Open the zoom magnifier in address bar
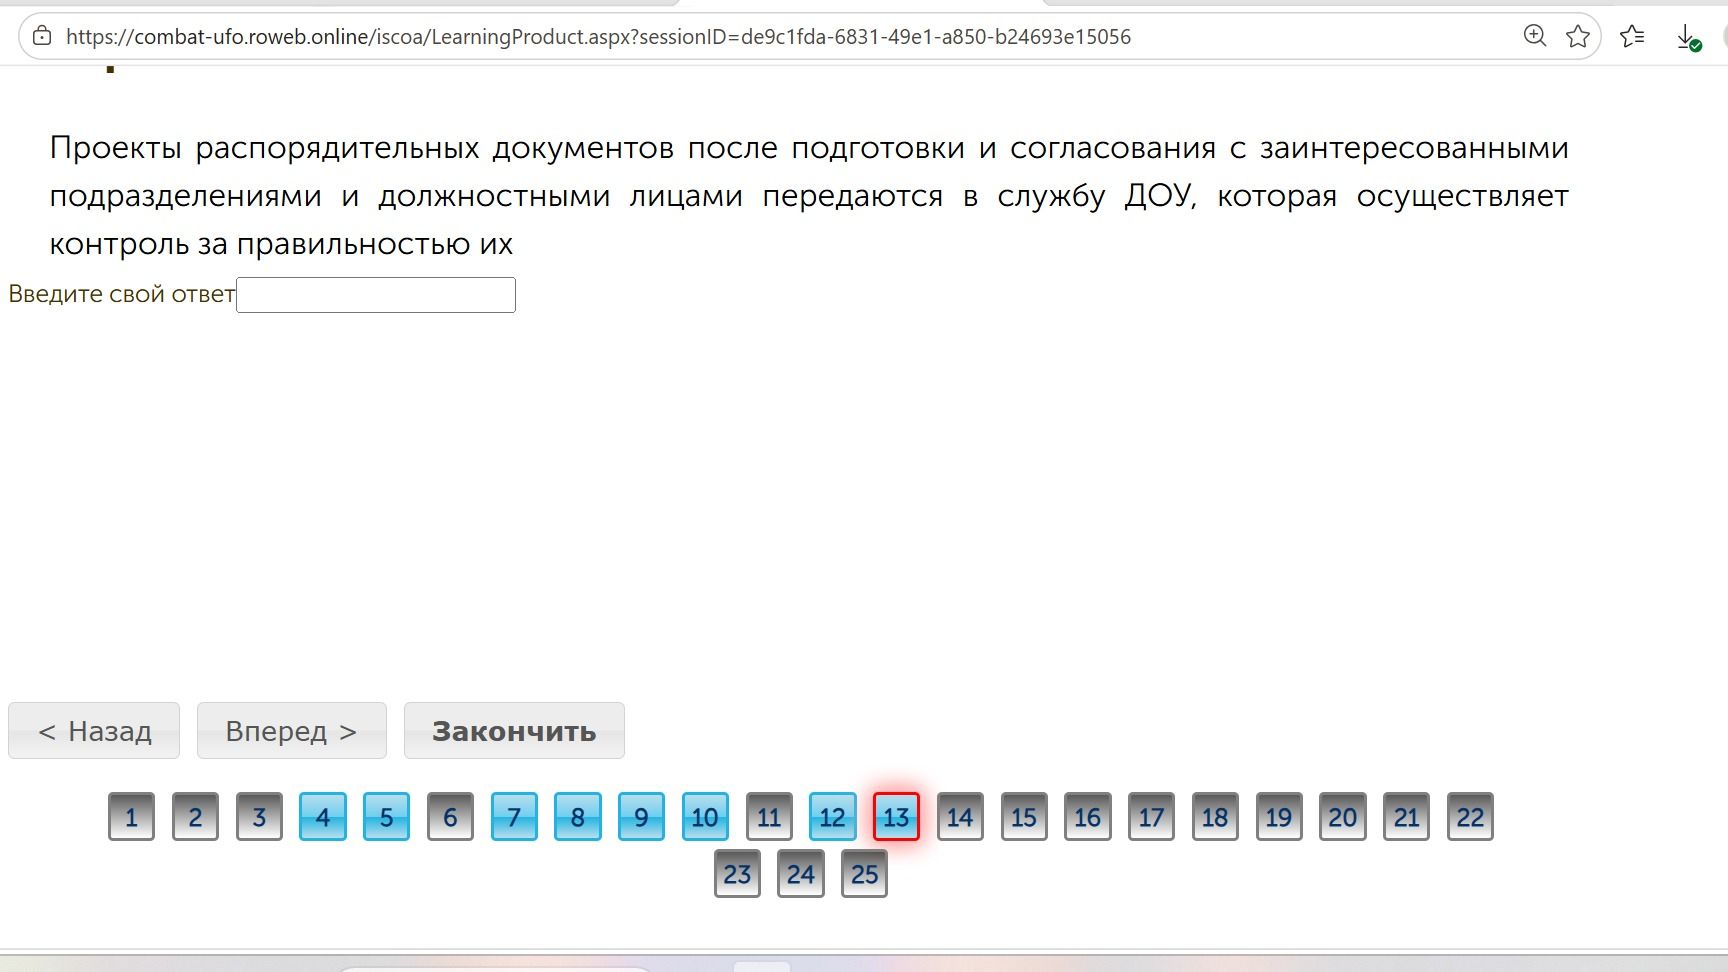This screenshot has width=1728, height=972. click(1534, 36)
